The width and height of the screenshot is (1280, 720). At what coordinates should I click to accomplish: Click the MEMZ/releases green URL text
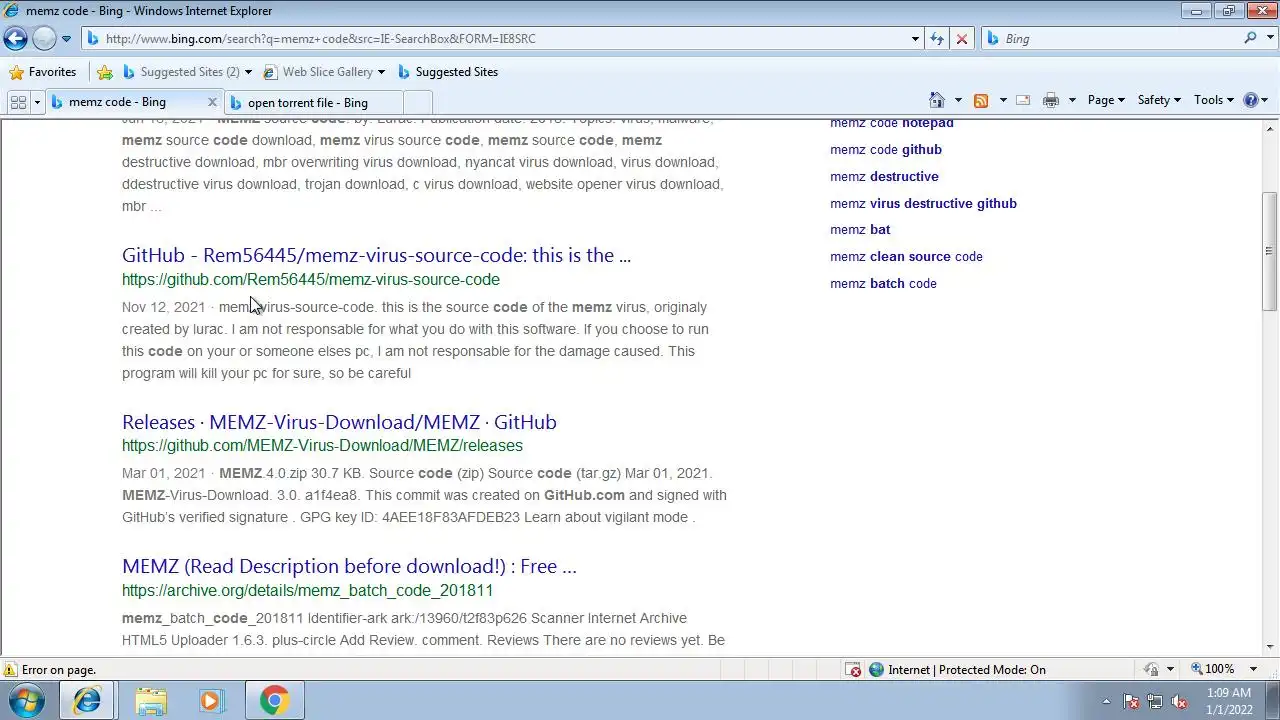click(x=322, y=446)
